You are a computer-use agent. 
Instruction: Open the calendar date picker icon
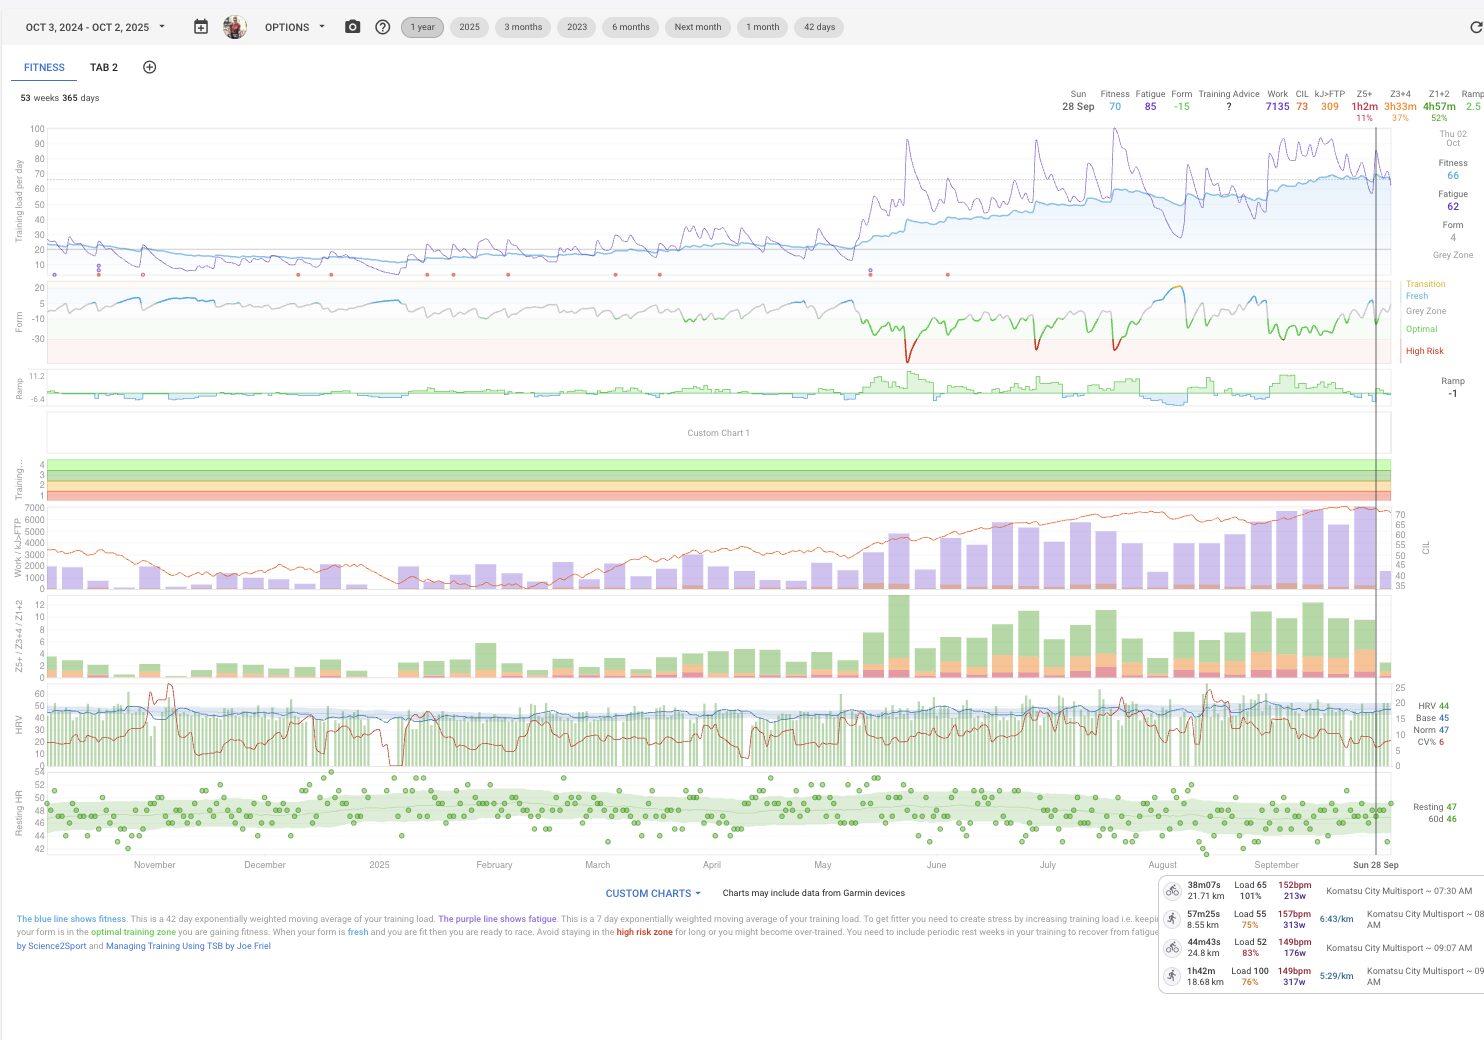[x=201, y=27]
